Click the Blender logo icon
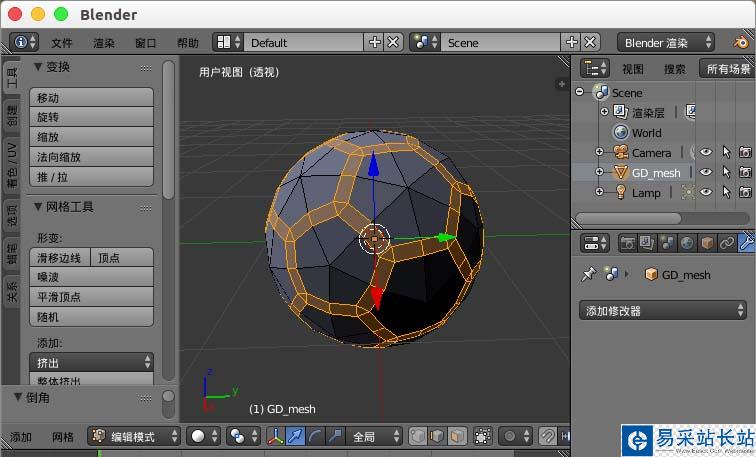Image resolution: width=756 pixels, height=457 pixels. point(741,42)
